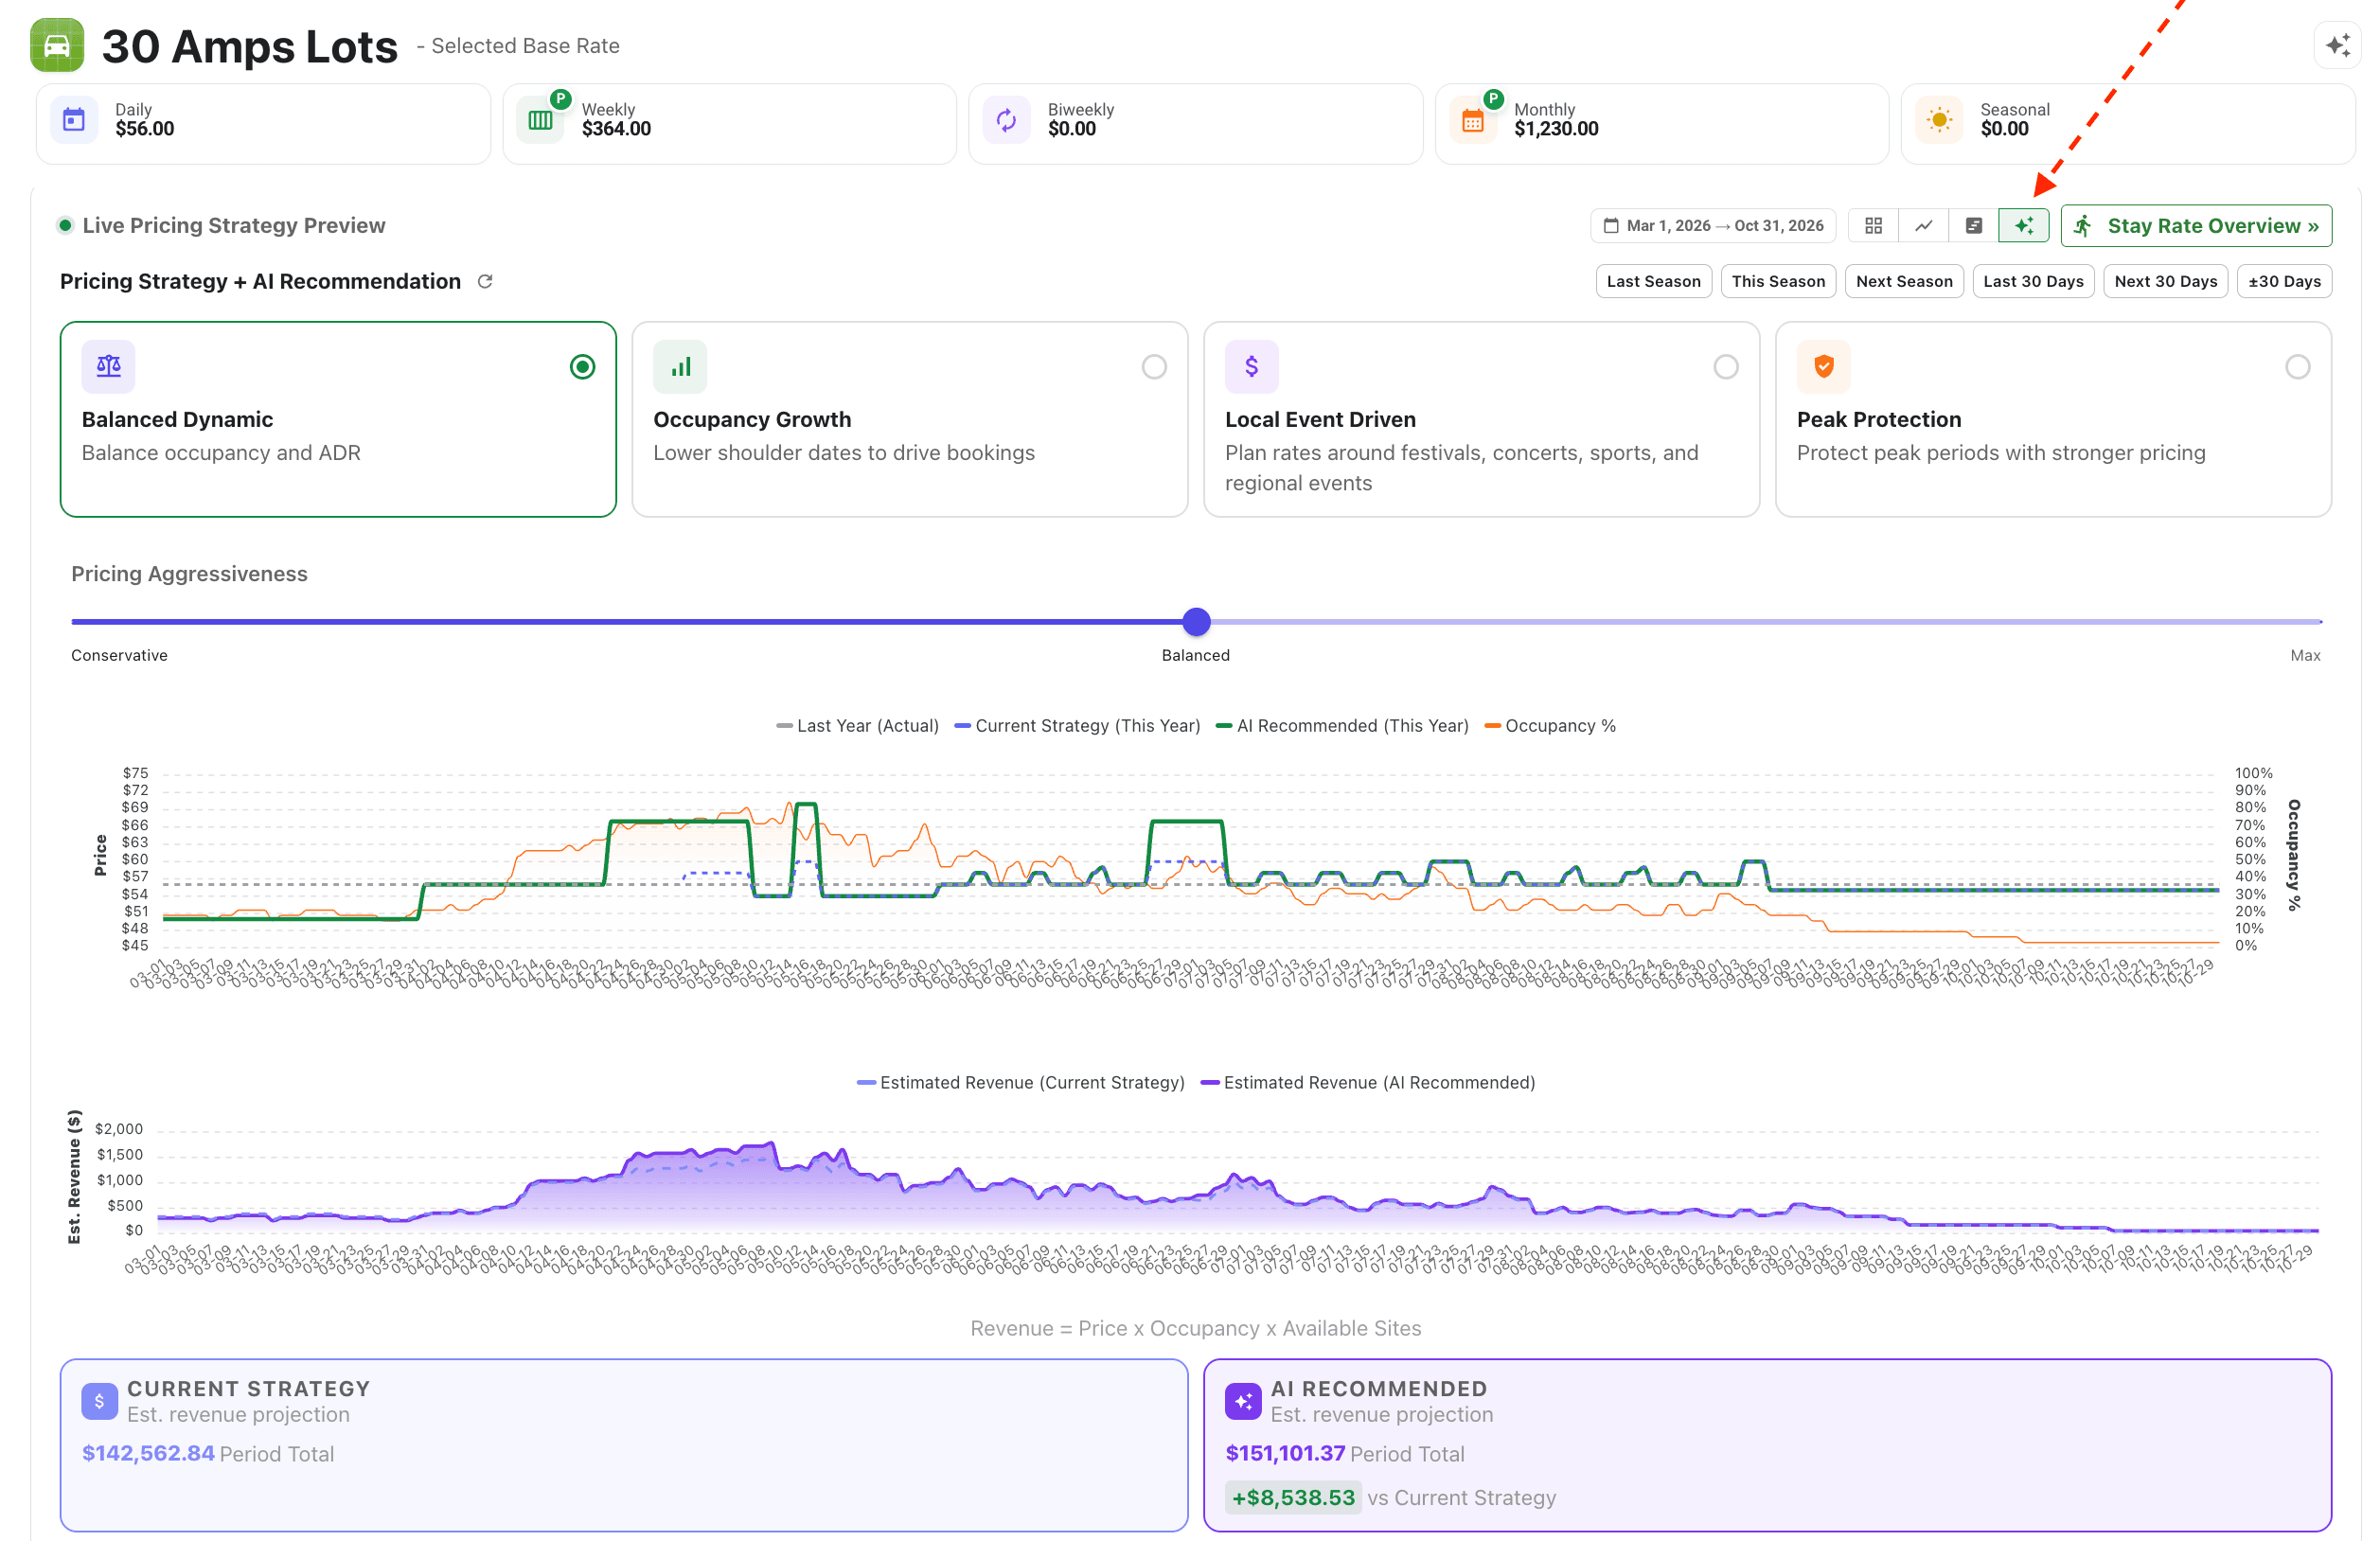Click the Balanced label under the slider

coord(1195,655)
